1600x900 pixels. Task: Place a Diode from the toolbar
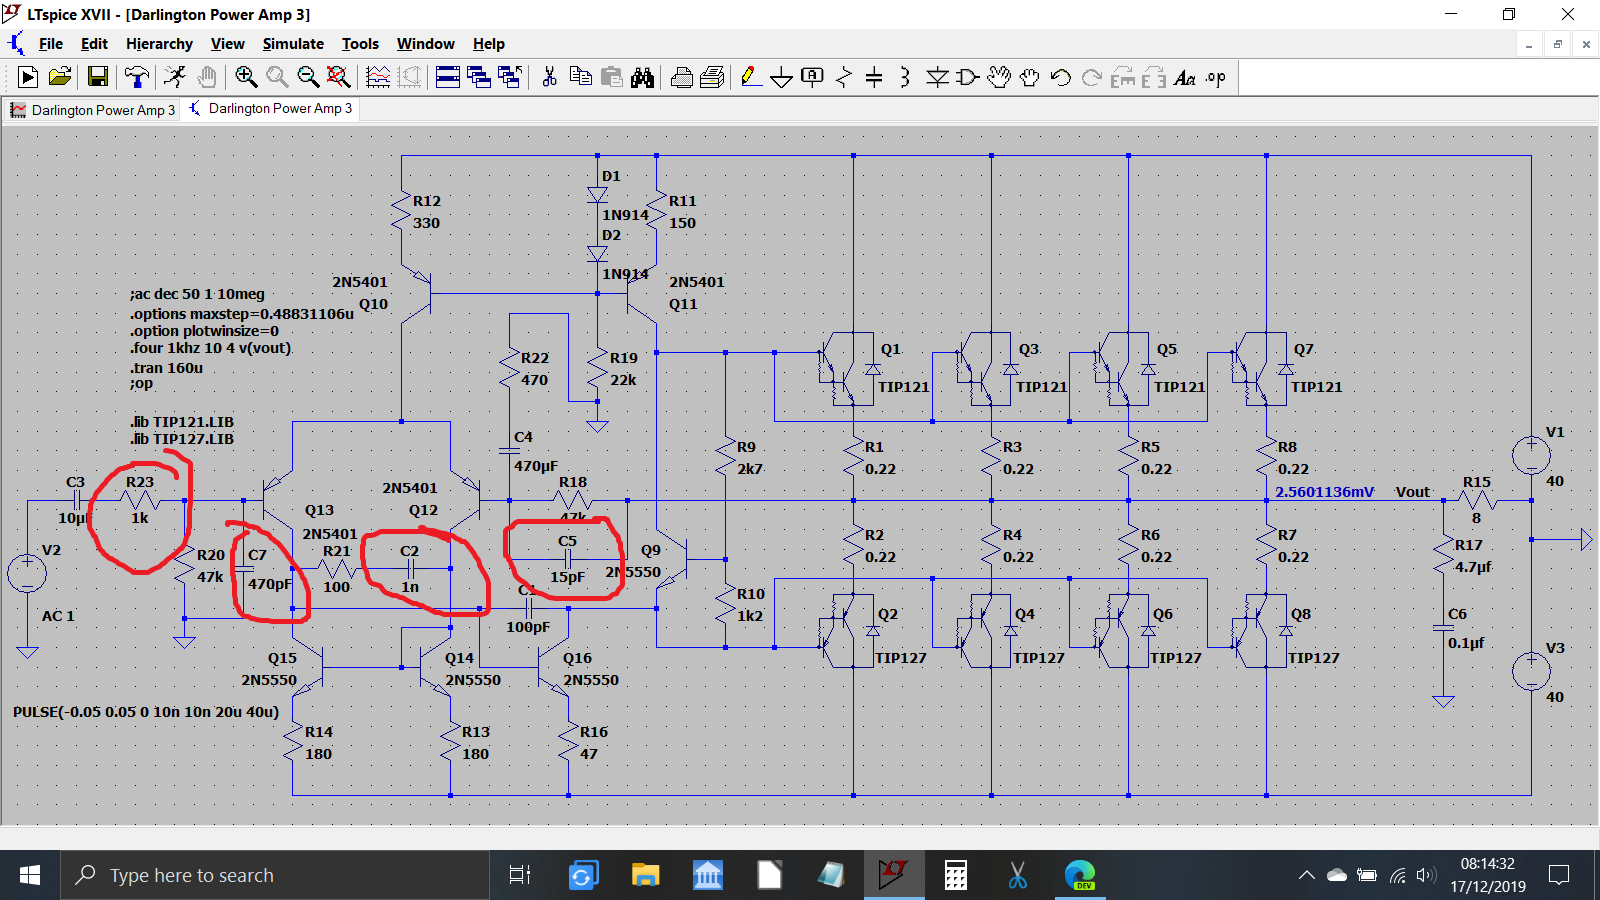coord(937,77)
